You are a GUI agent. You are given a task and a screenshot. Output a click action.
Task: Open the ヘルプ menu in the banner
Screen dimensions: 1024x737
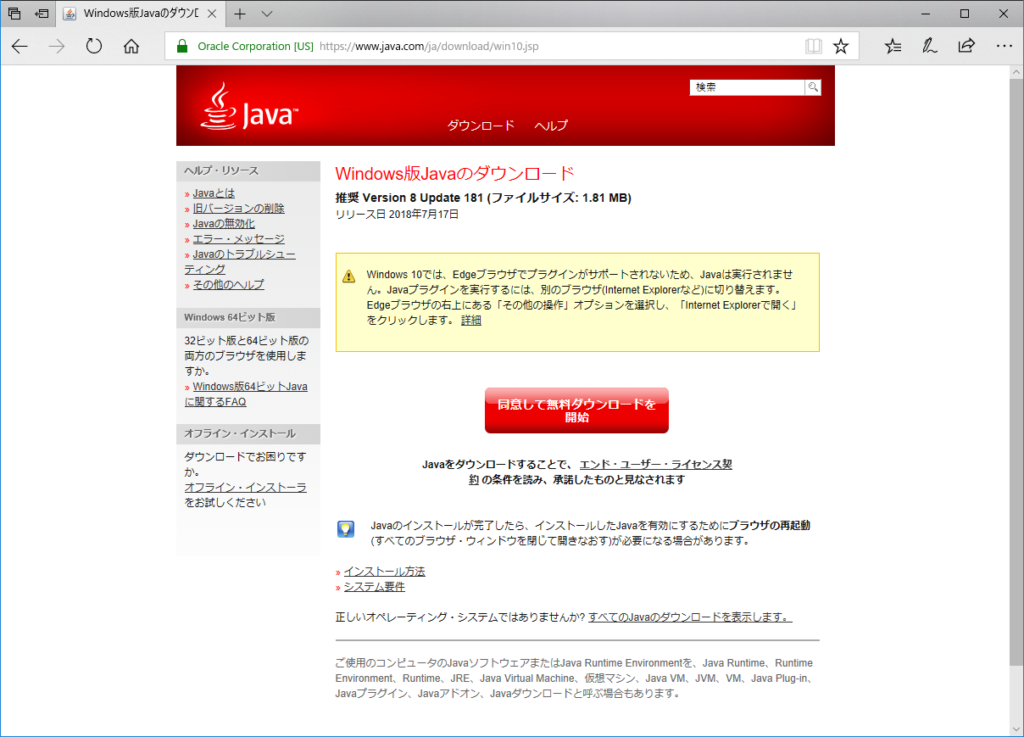[x=551, y=125]
